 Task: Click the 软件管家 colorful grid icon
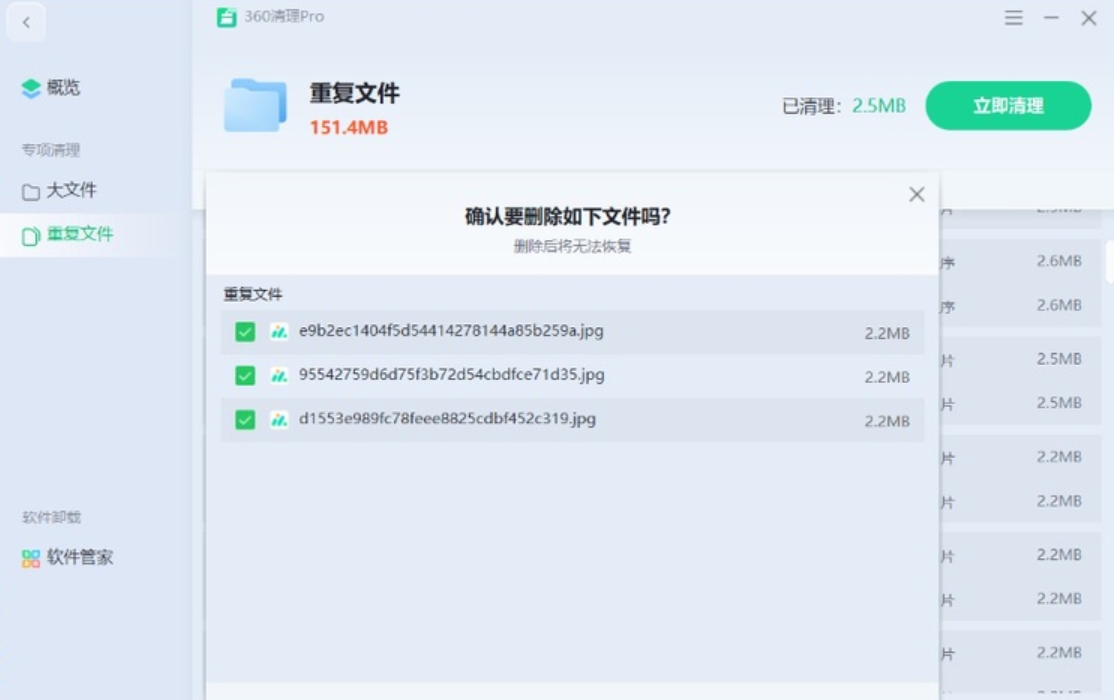click(31, 558)
